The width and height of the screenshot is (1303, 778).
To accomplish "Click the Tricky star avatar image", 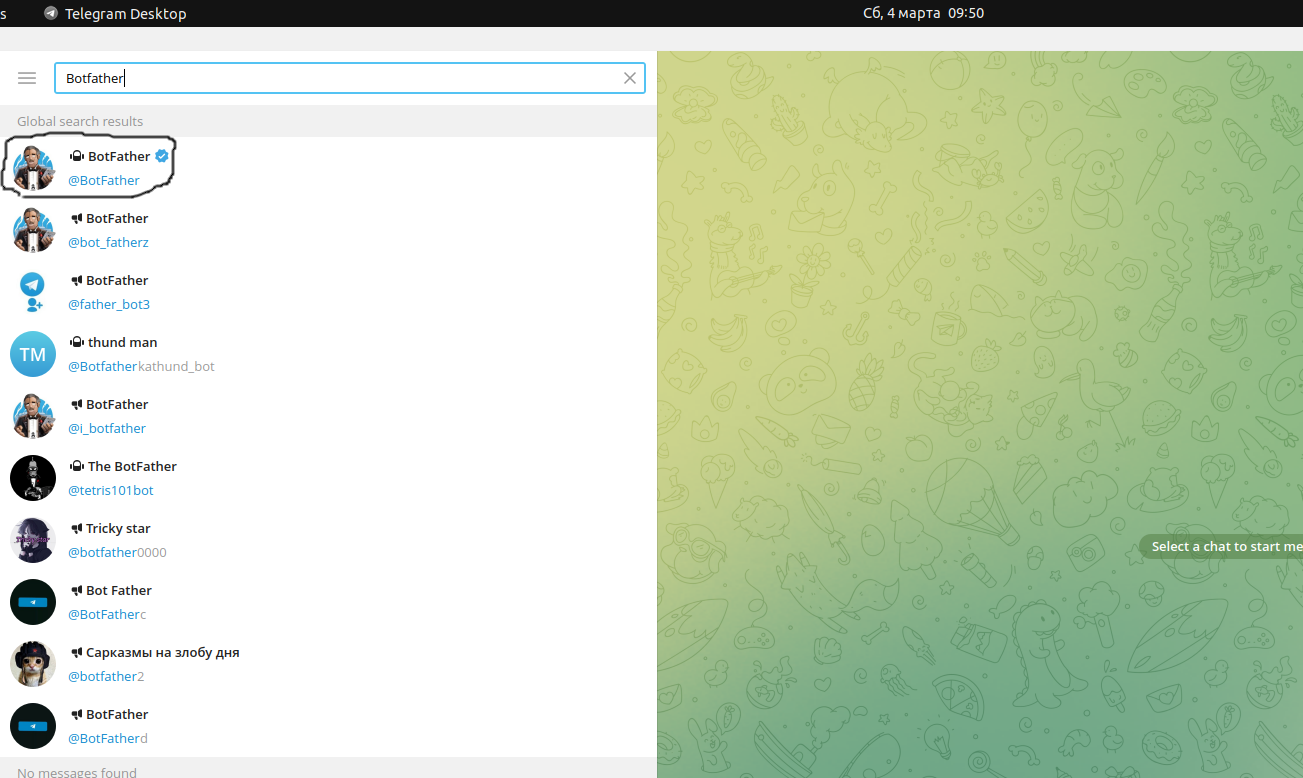I will (x=33, y=540).
